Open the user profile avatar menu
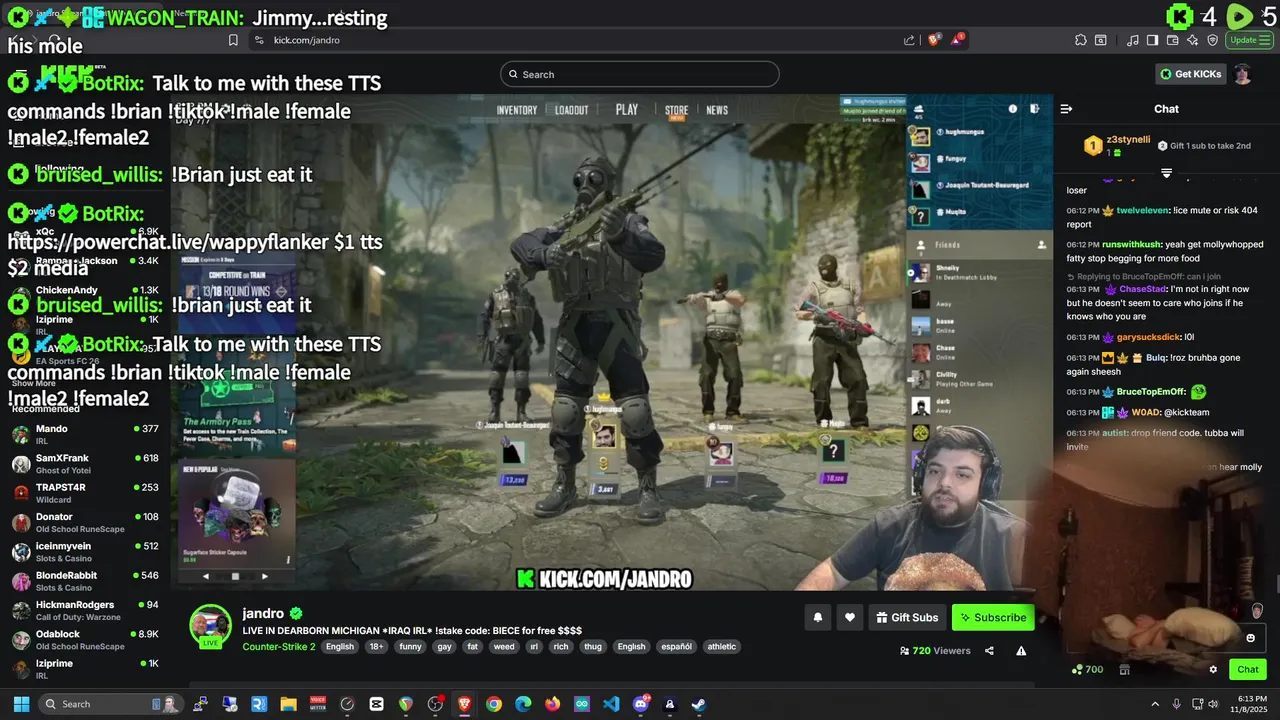 point(1242,74)
